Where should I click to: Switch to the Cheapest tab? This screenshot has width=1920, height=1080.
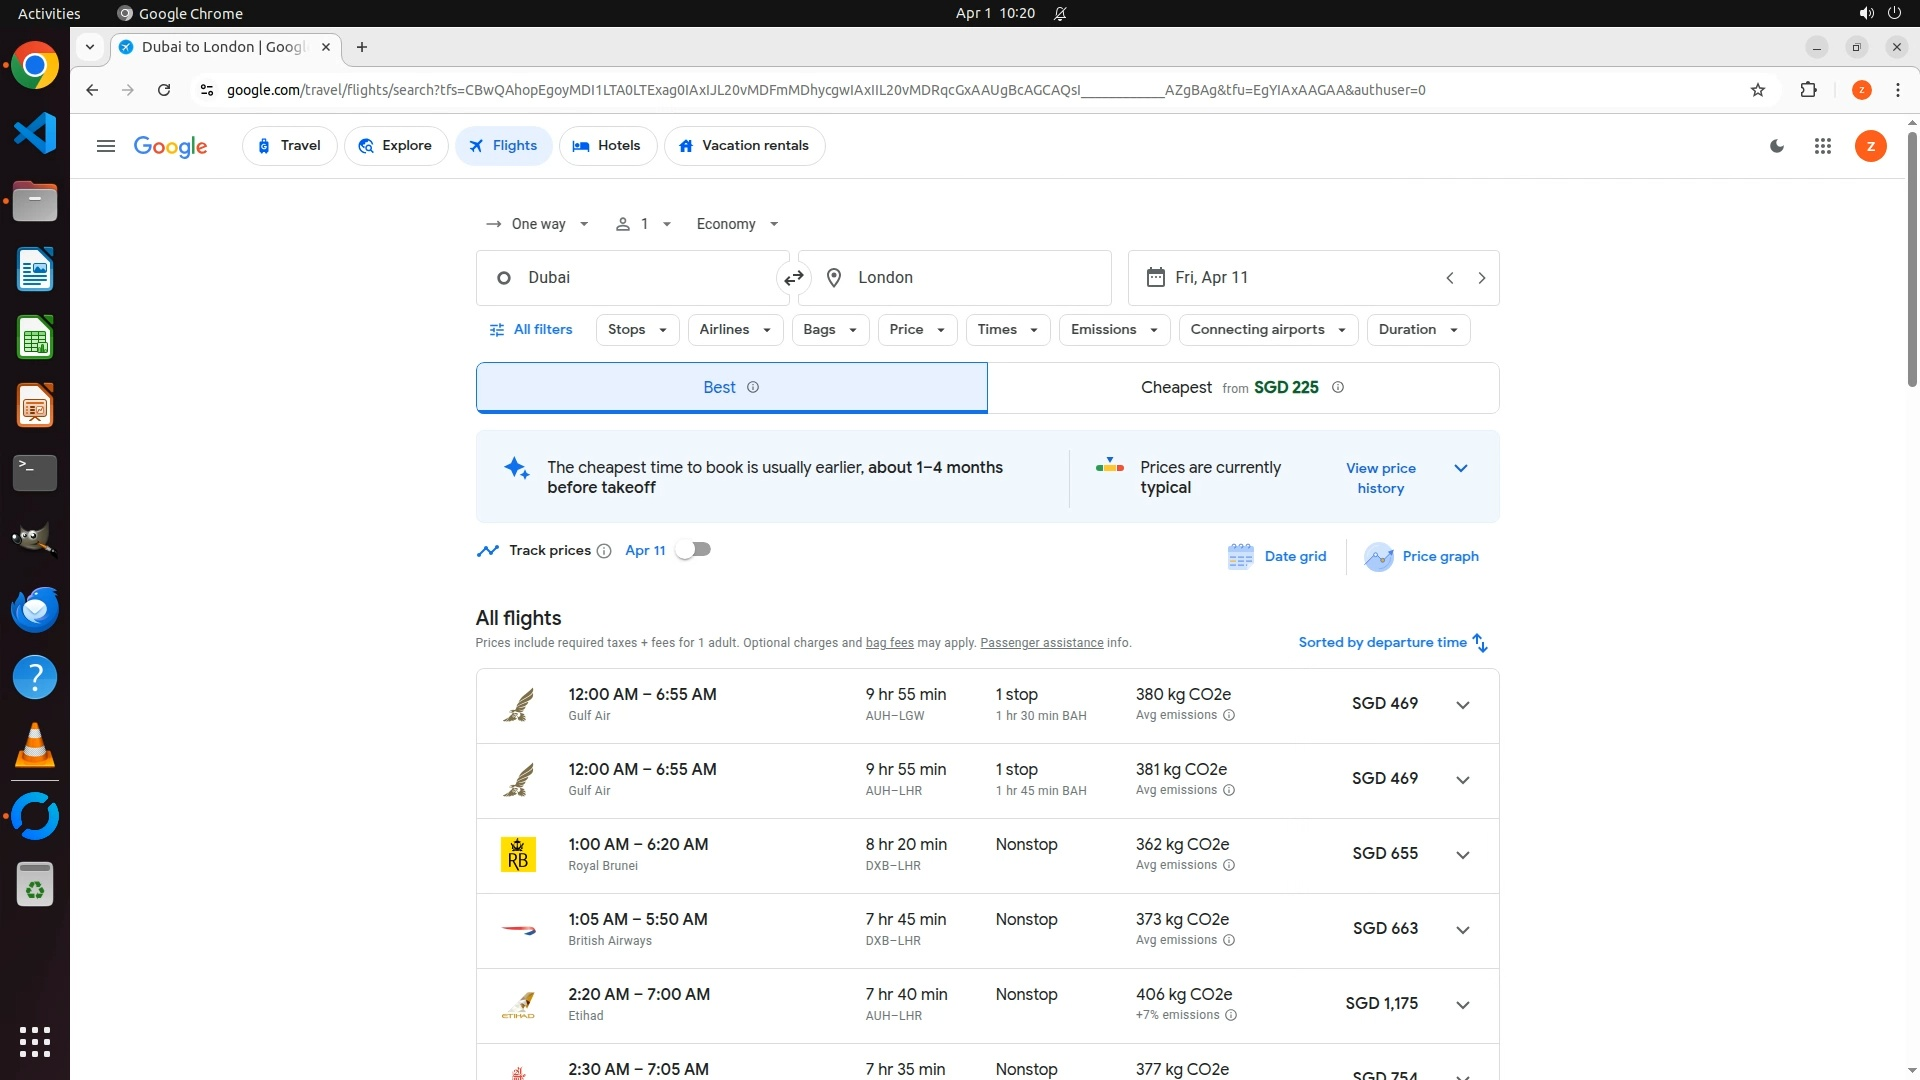pyautogui.click(x=1242, y=388)
